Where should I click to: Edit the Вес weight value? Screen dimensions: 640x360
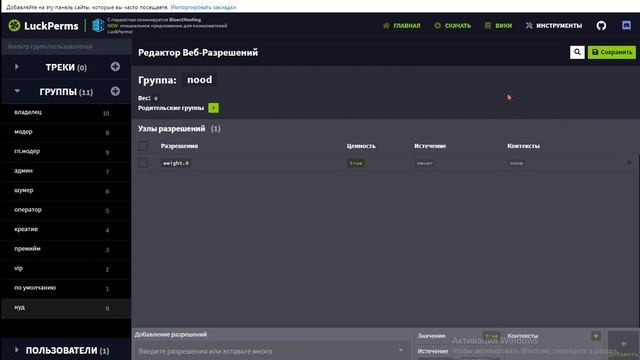156,98
